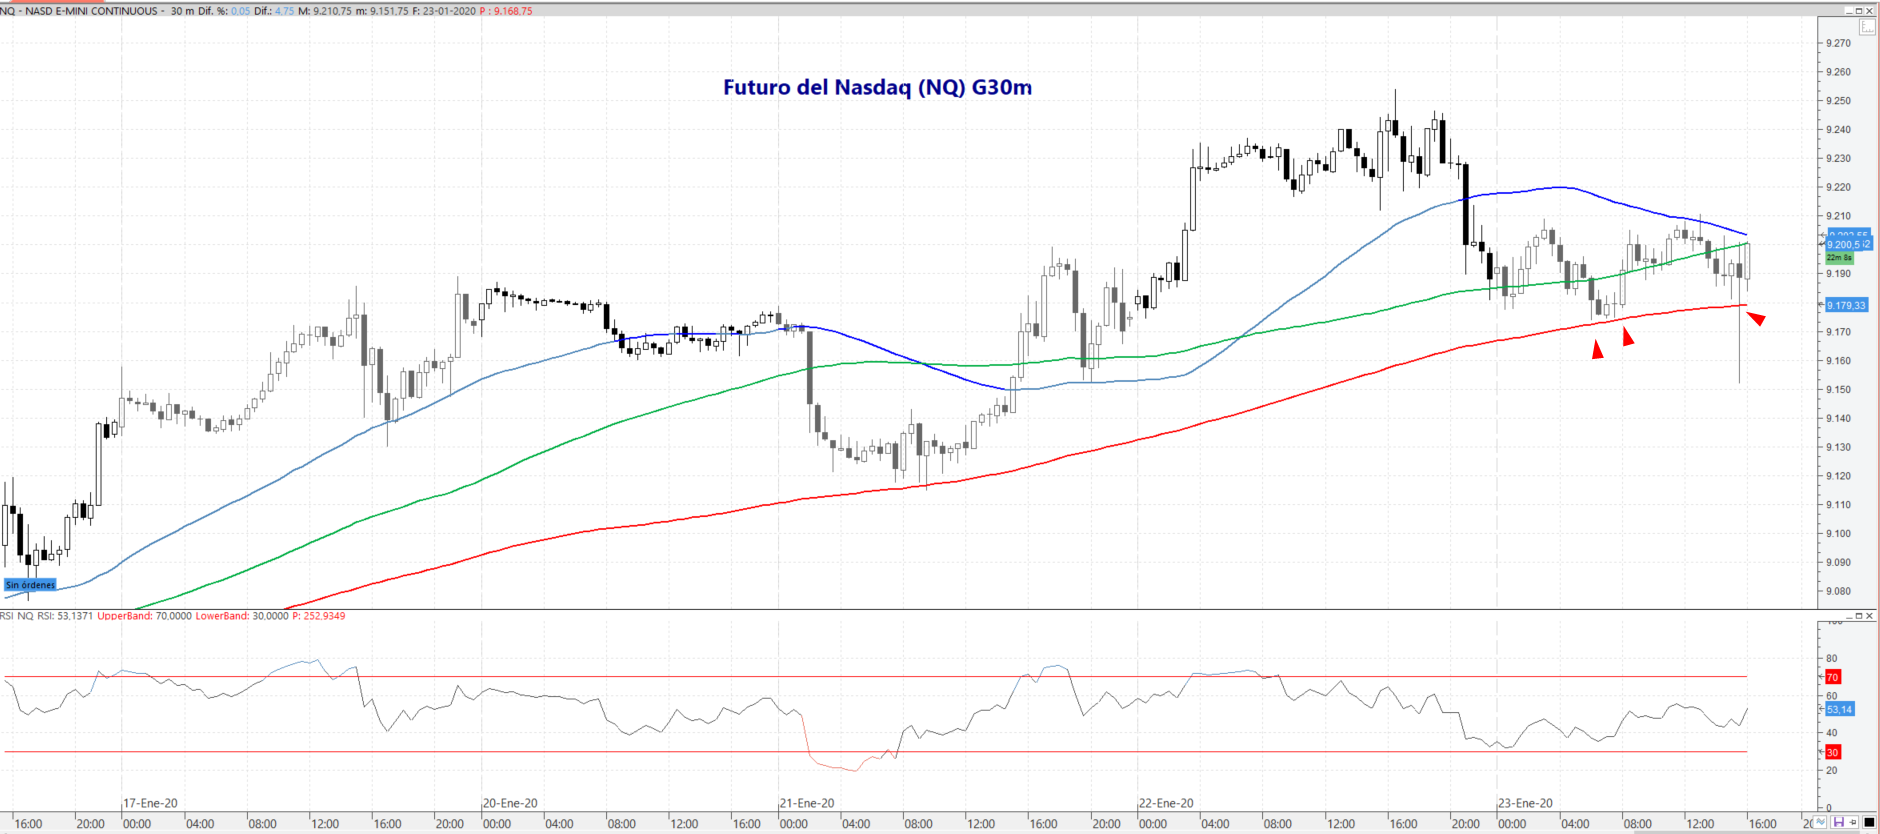The image size is (1880, 834).
Task: Click the 'UpperBand: 70,0000' readout
Action: 144,616
